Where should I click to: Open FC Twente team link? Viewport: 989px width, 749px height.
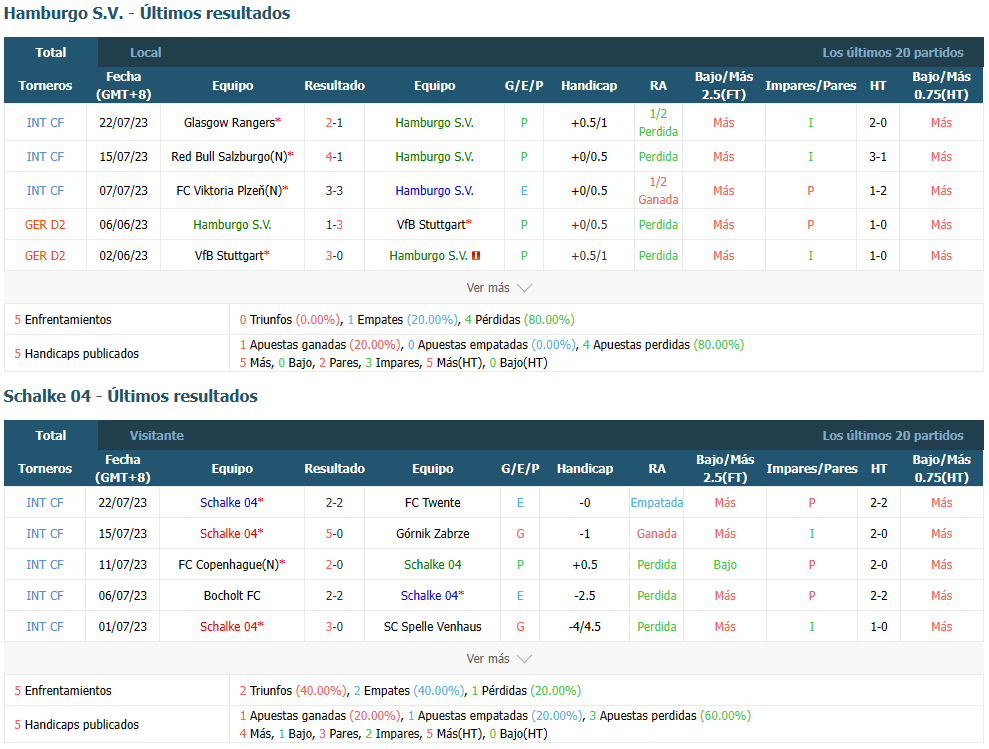click(x=433, y=503)
